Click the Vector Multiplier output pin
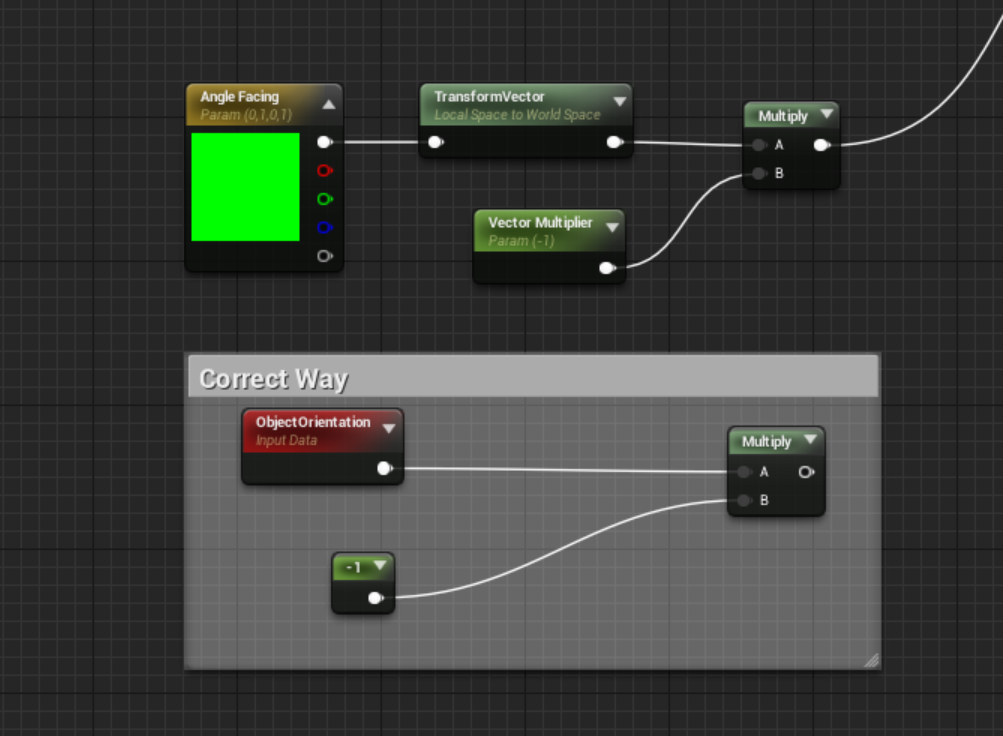This screenshot has width=1003, height=736. 606,268
